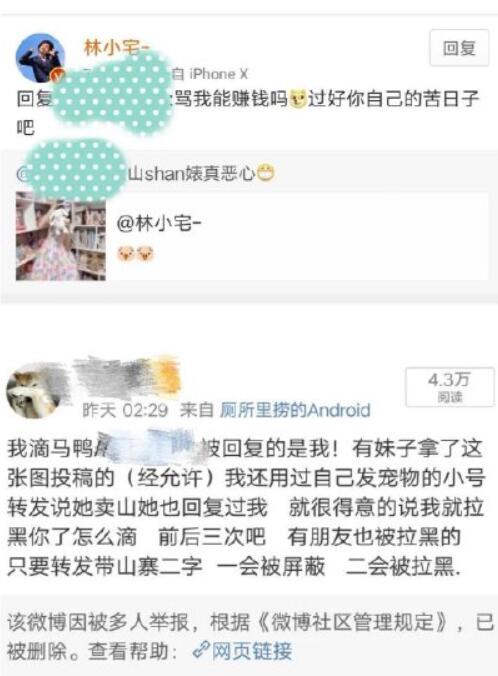Click the post text starting 我滴马鸭

[x=246, y=507]
